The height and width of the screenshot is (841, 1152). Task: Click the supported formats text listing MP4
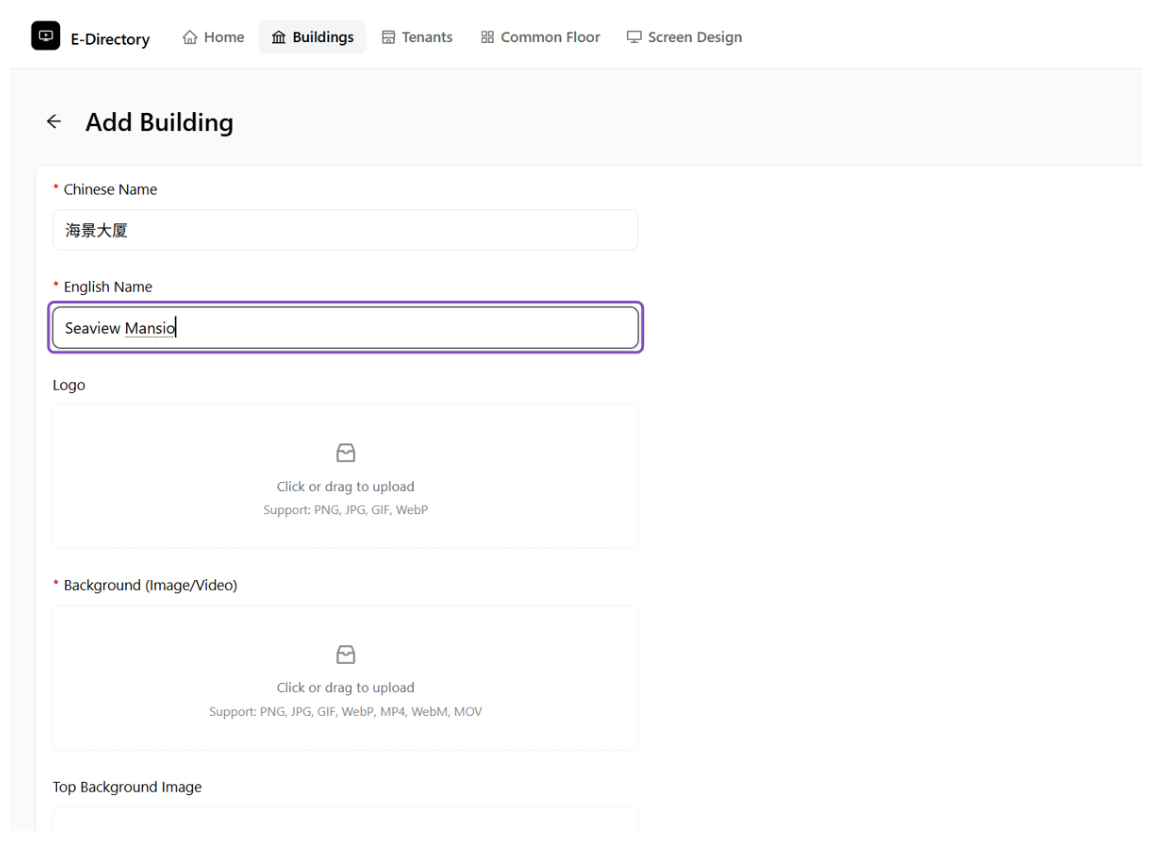coord(345,712)
